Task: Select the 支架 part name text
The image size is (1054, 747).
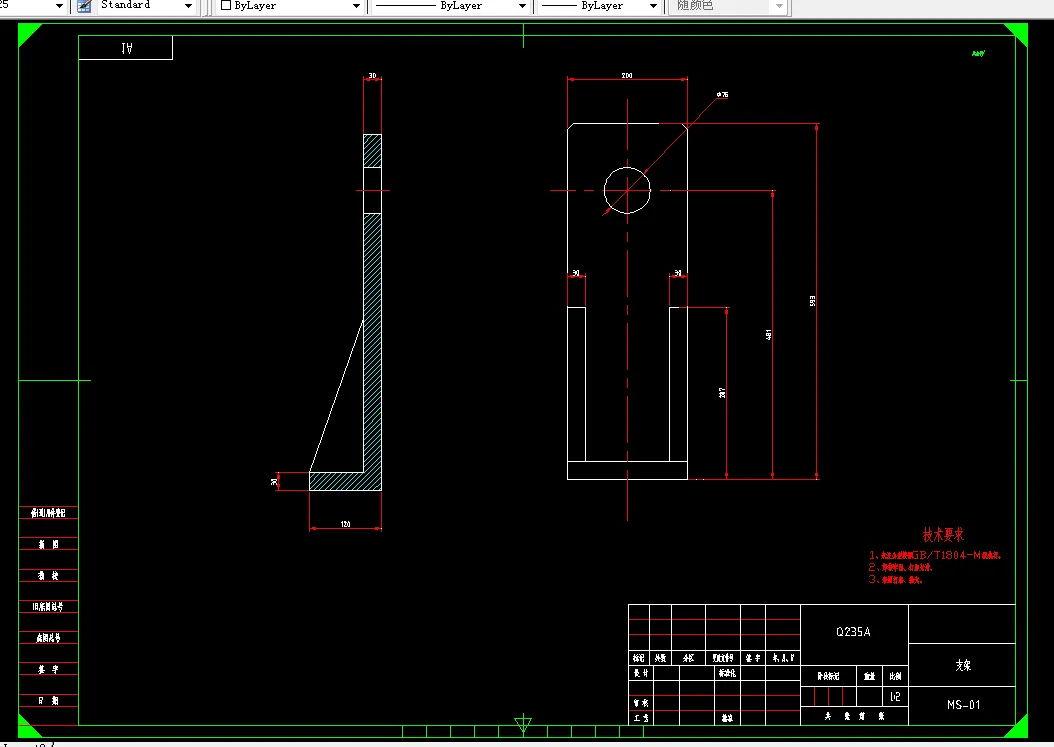Action: 963,665
